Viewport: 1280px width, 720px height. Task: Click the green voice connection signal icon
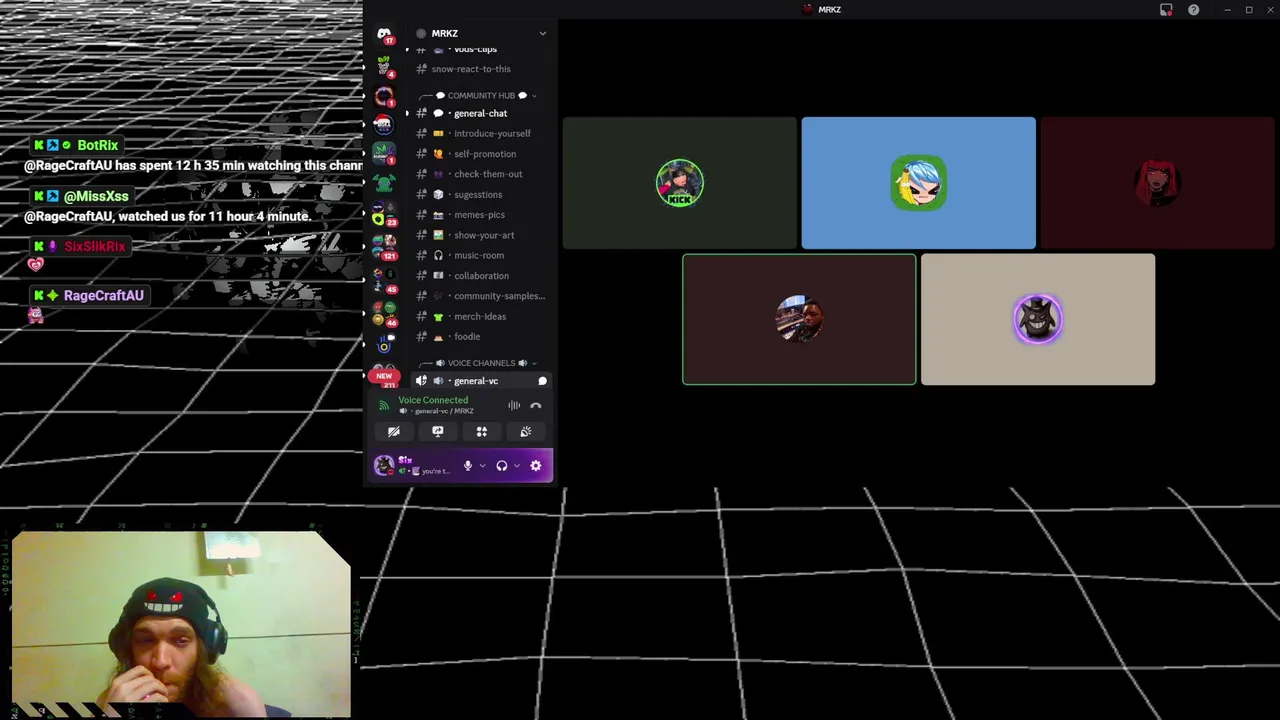(383, 405)
